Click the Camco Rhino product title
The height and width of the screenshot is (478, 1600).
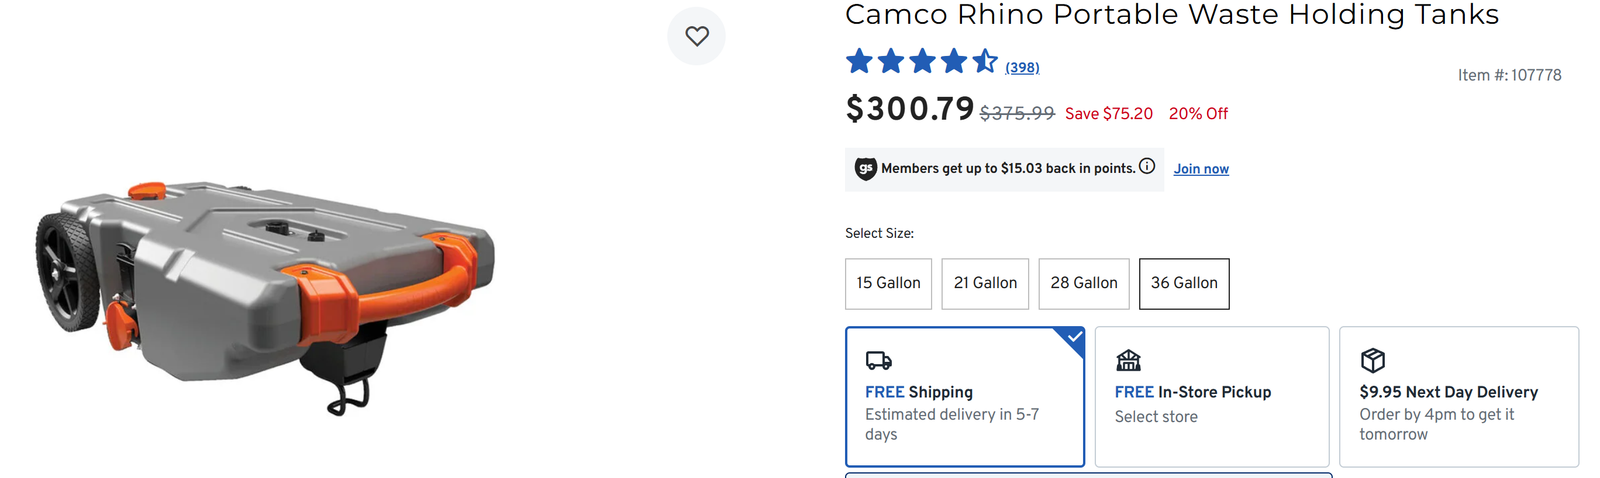[x=1171, y=15]
